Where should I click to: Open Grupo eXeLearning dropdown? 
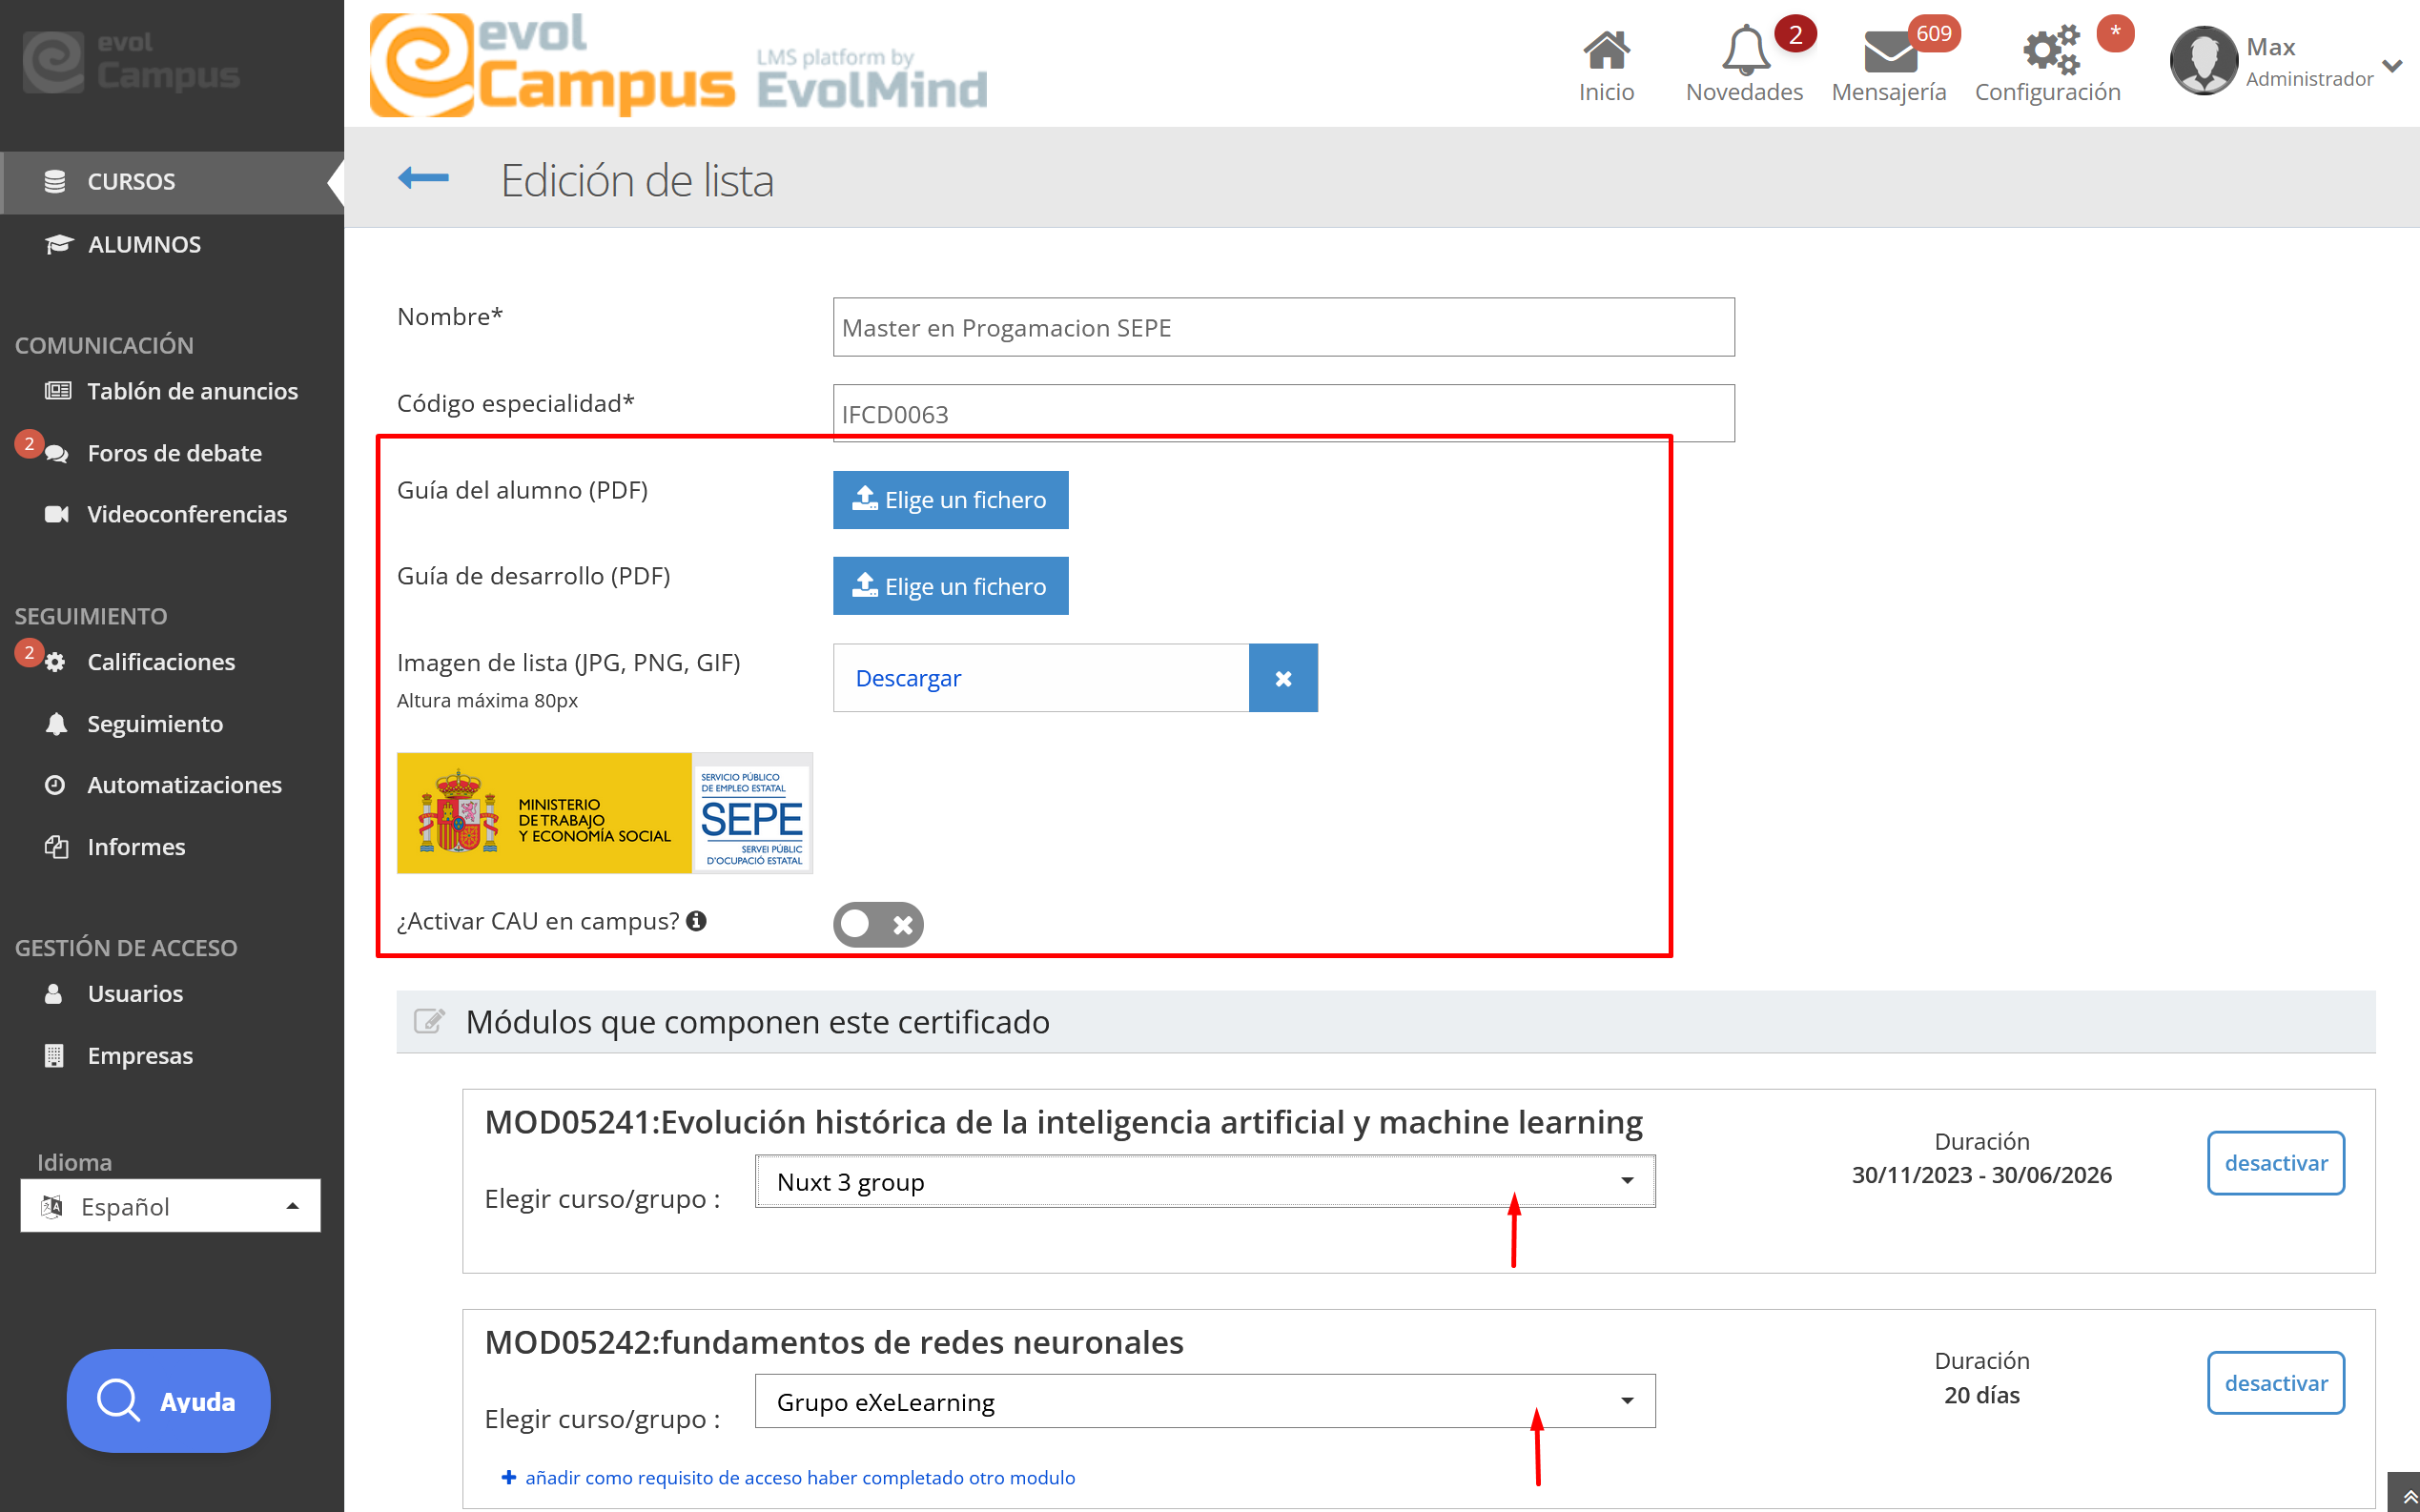tap(1205, 1402)
